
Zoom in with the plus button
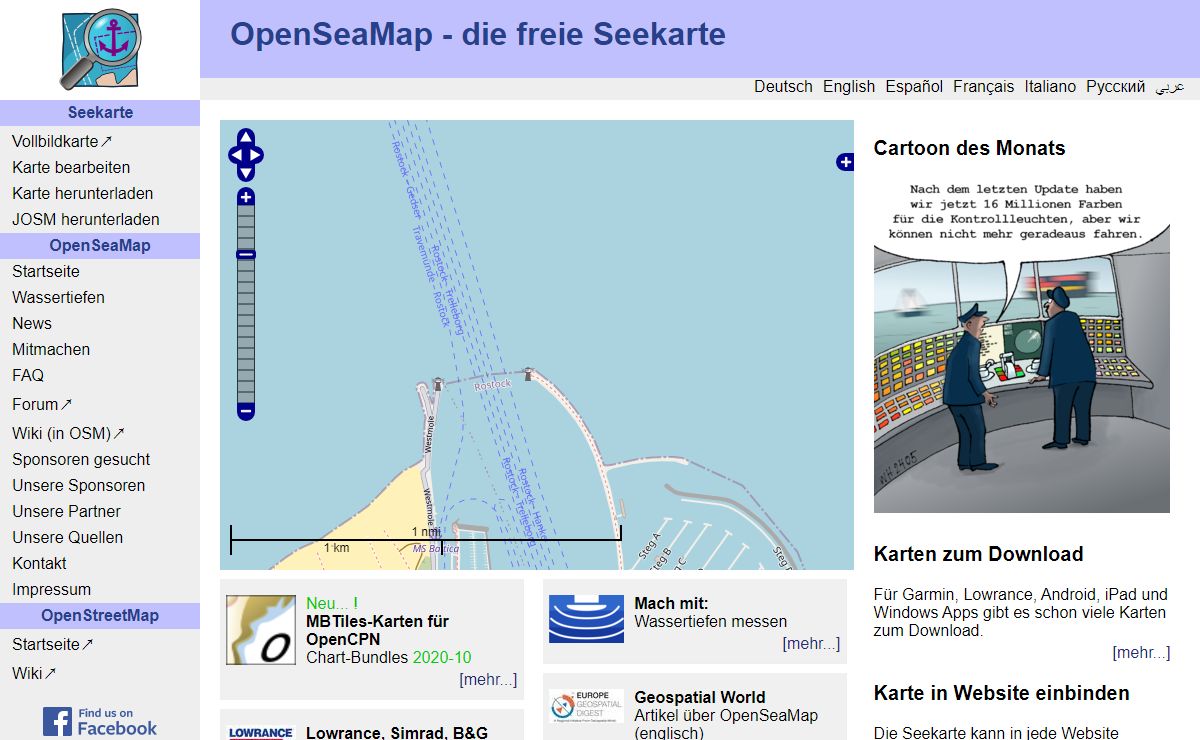click(x=246, y=196)
